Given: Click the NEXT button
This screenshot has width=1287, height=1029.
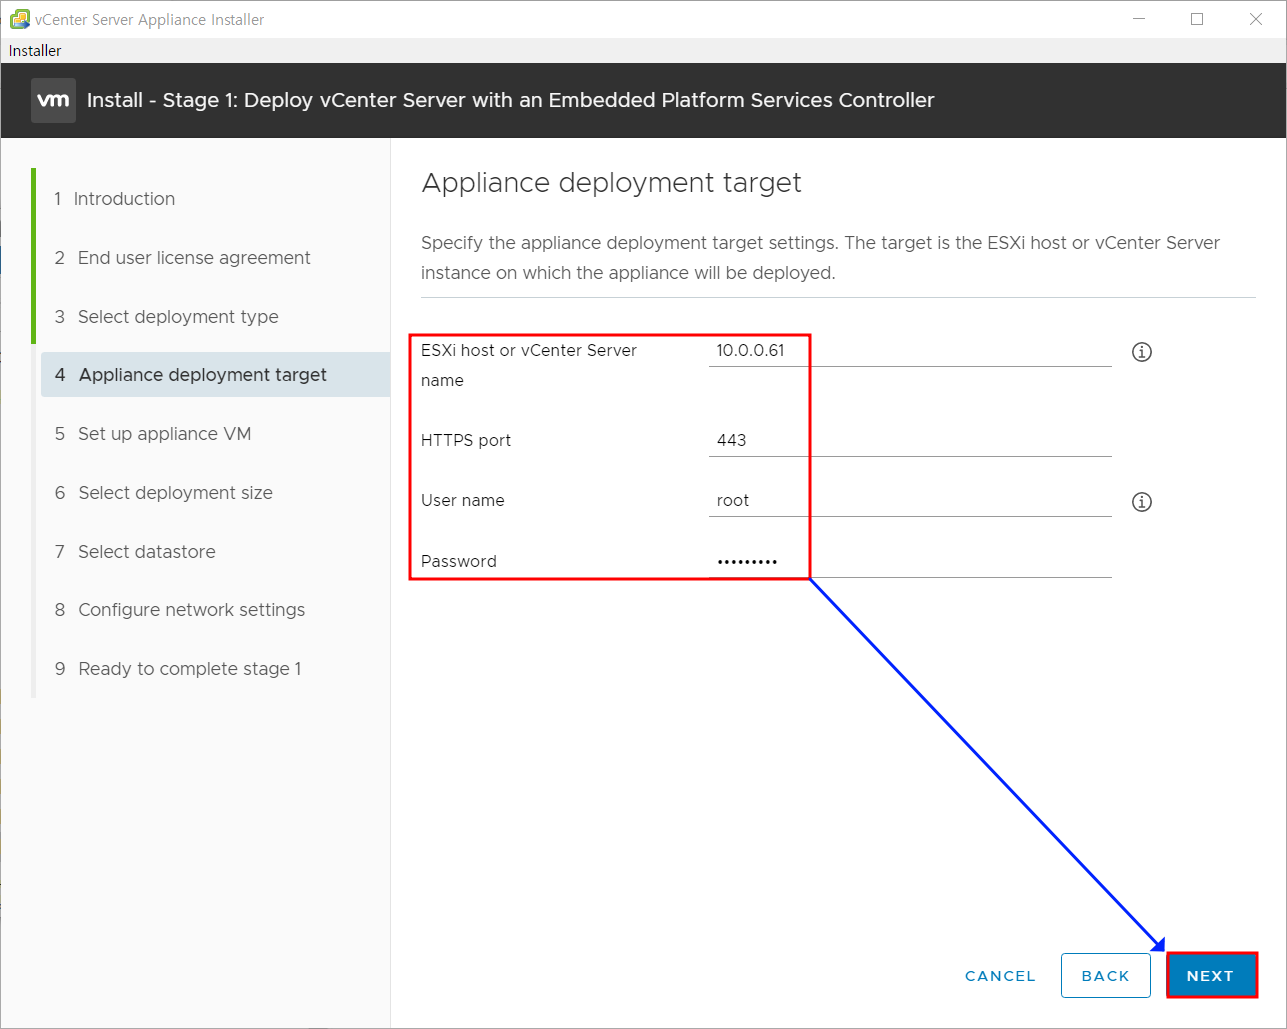Looking at the screenshot, I should (x=1211, y=976).
